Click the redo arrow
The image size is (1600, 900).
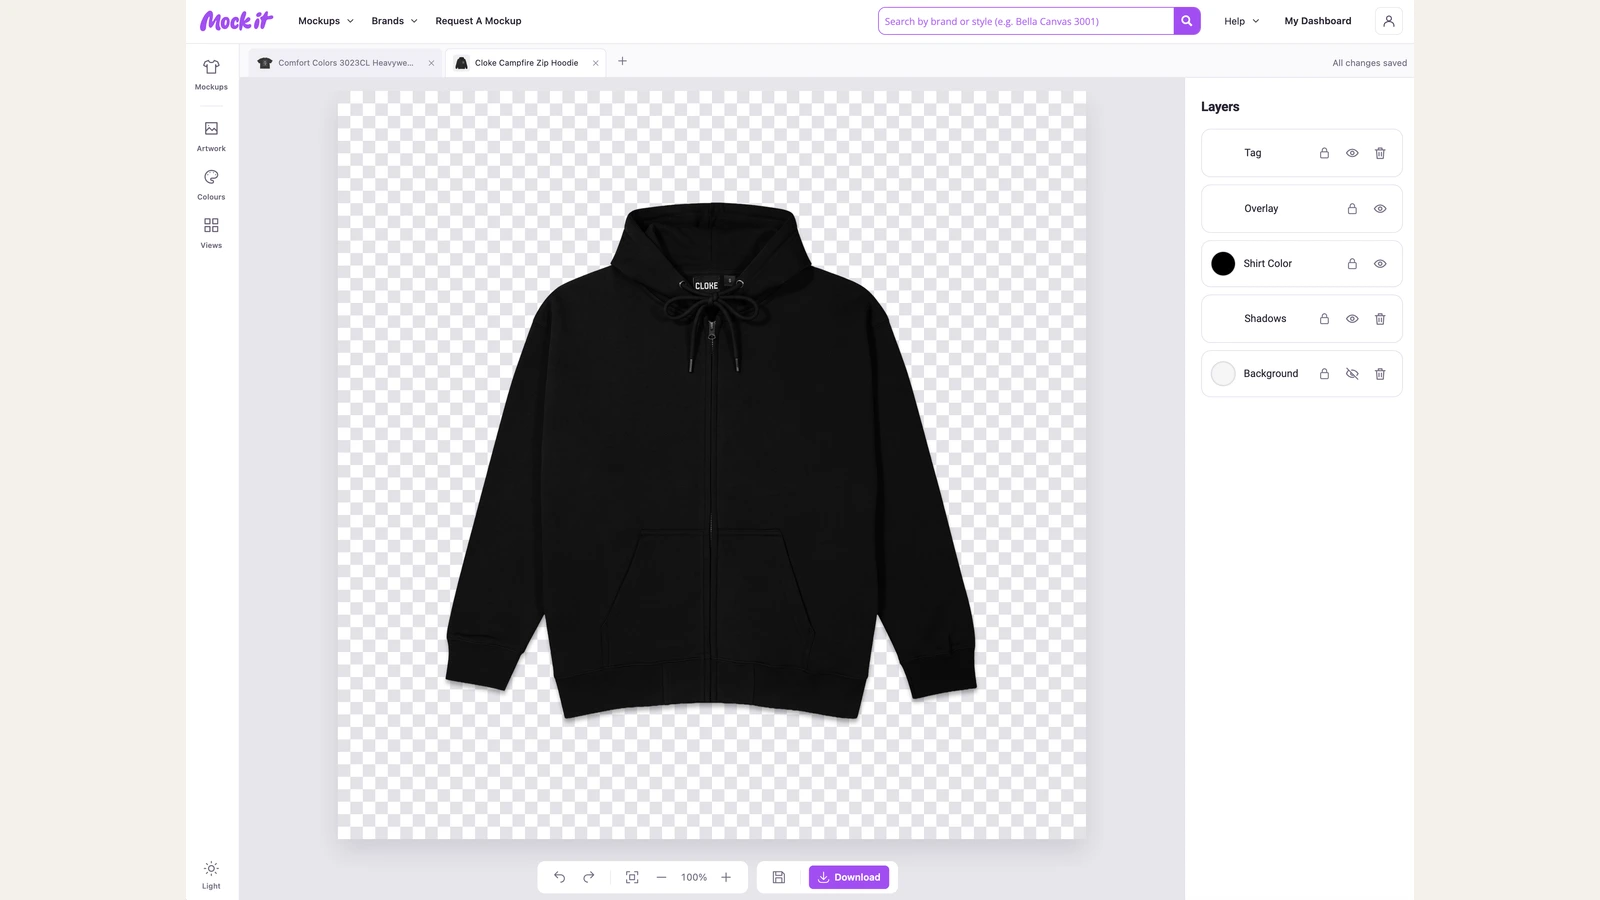point(589,877)
